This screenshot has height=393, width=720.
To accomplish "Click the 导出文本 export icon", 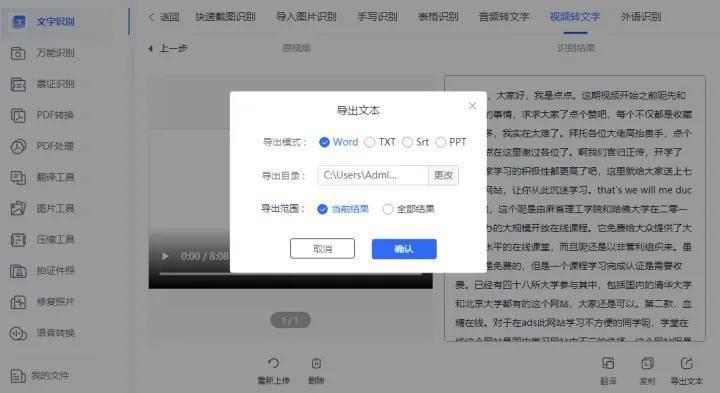I will pos(686,363).
